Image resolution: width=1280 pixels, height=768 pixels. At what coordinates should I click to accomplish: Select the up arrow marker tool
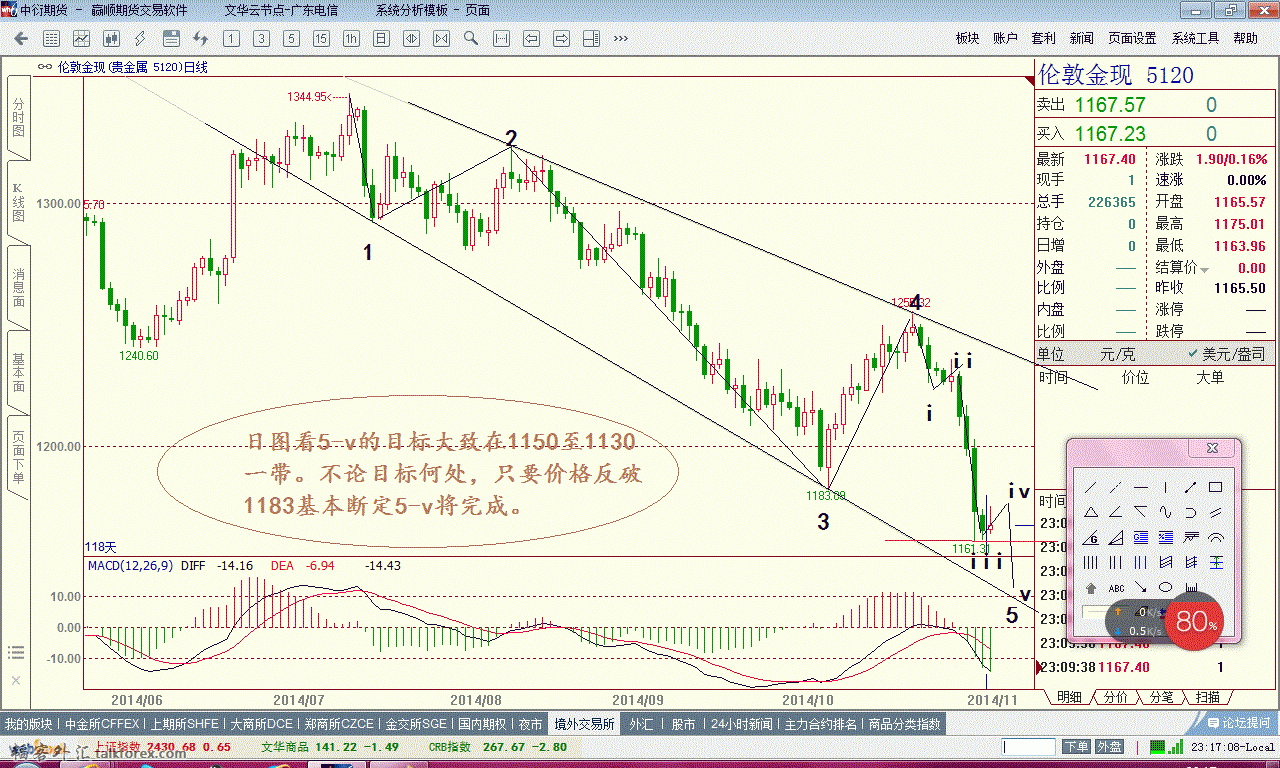(1091, 588)
